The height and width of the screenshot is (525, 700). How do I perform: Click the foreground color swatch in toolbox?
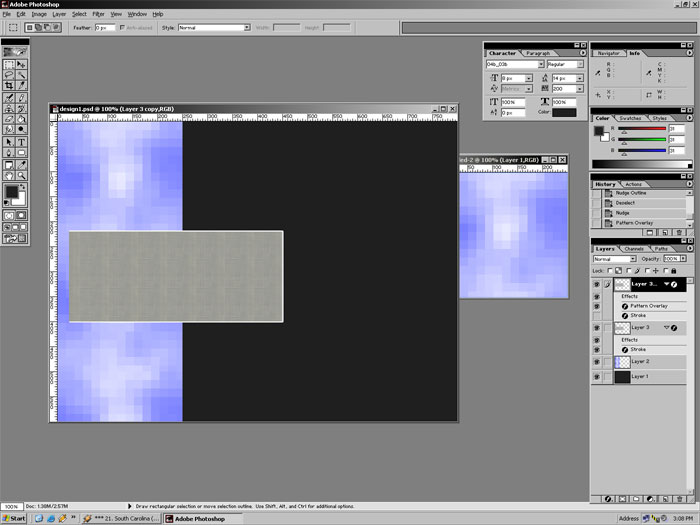point(11,192)
